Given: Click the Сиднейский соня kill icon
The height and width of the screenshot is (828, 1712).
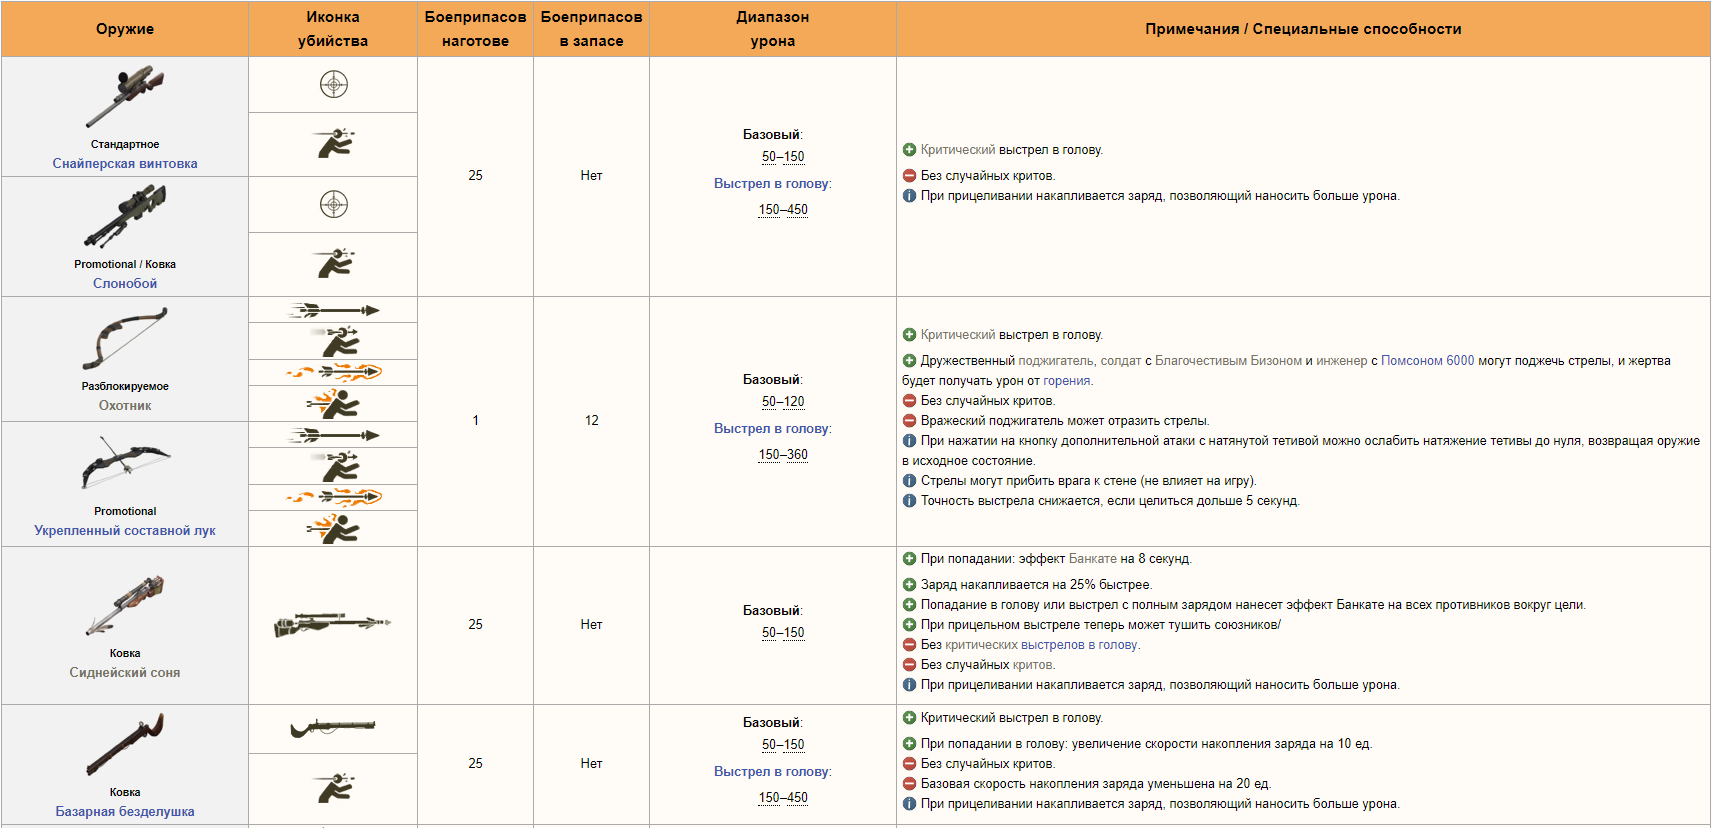Looking at the screenshot, I should [333, 624].
